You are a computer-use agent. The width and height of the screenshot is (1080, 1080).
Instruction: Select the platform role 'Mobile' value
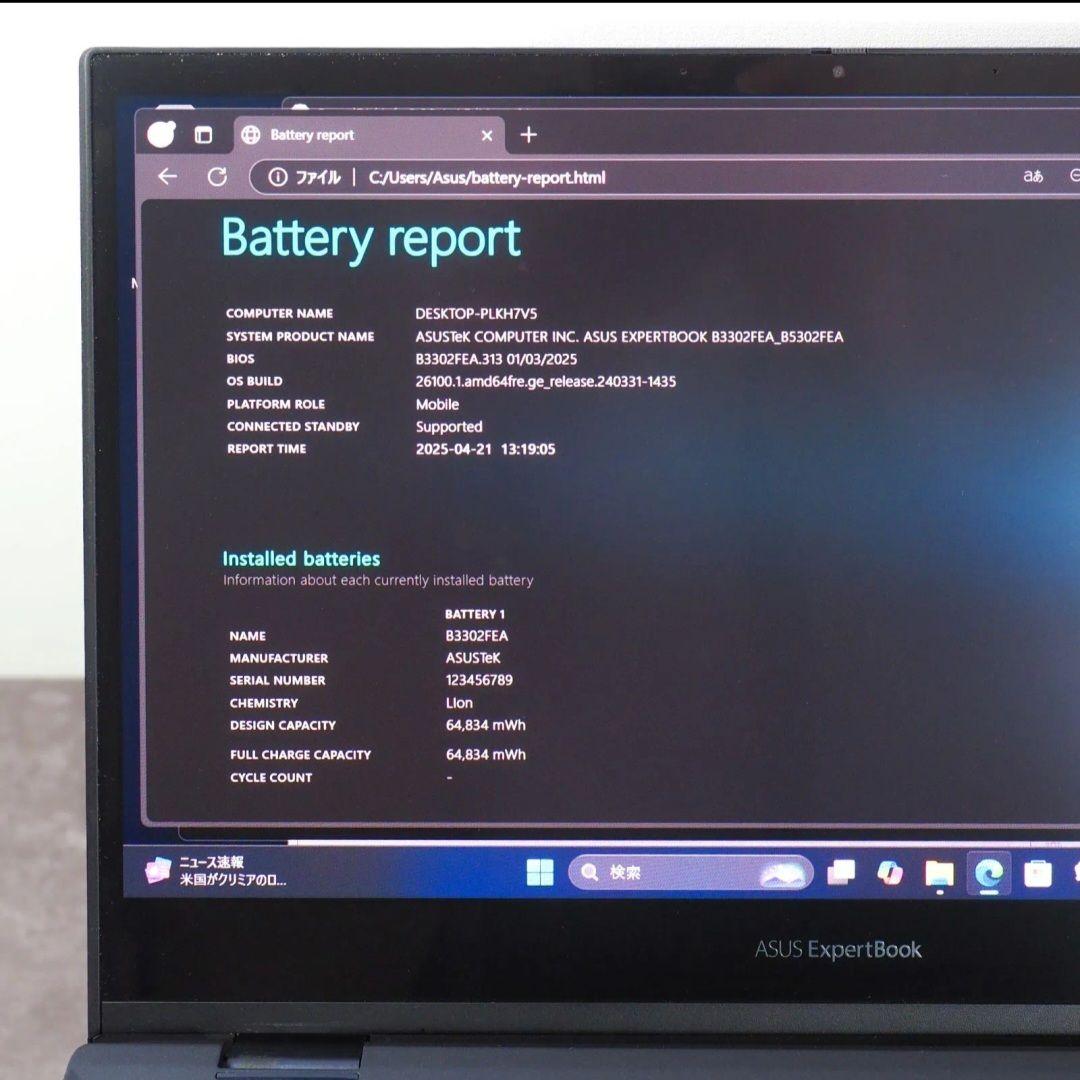click(437, 404)
